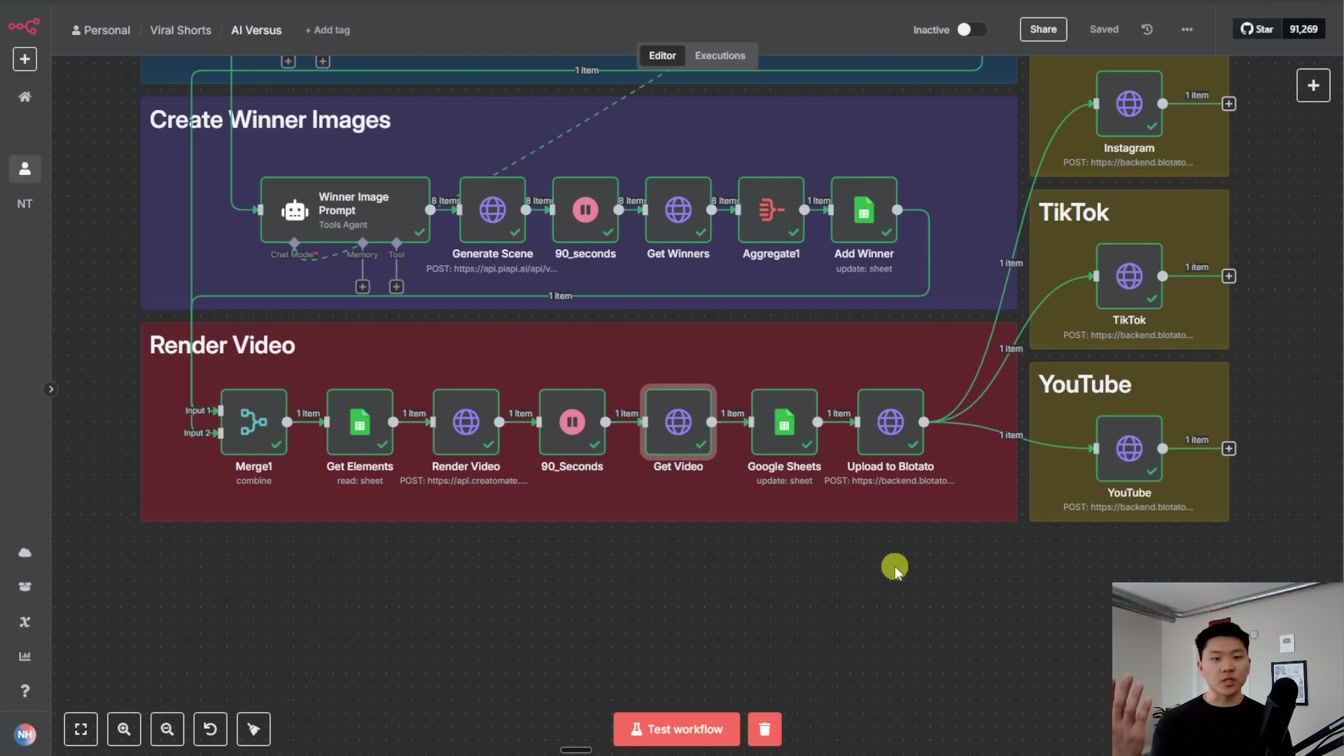The height and width of the screenshot is (756, 1344).
Task: Zoom in on the canvas
Action: point(124,729)
